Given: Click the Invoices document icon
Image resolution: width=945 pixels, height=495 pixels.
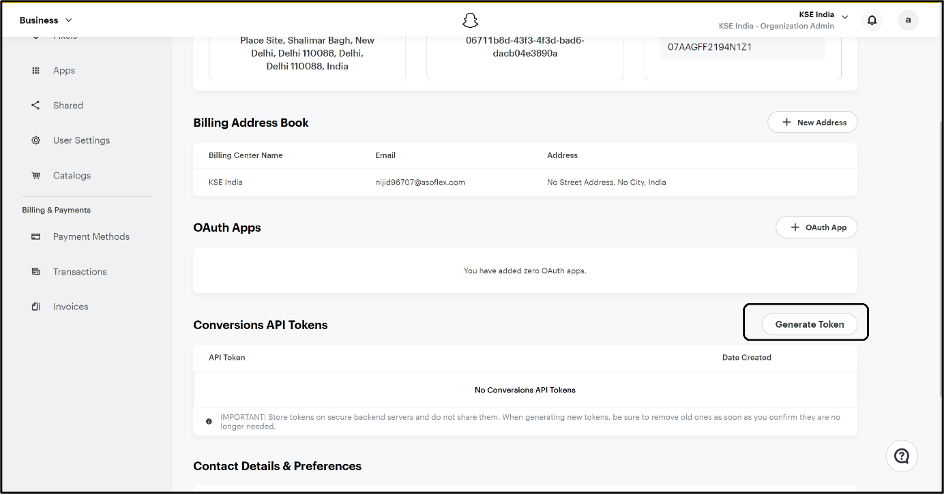Looking at the screenshot, I should tap(36, 307).
